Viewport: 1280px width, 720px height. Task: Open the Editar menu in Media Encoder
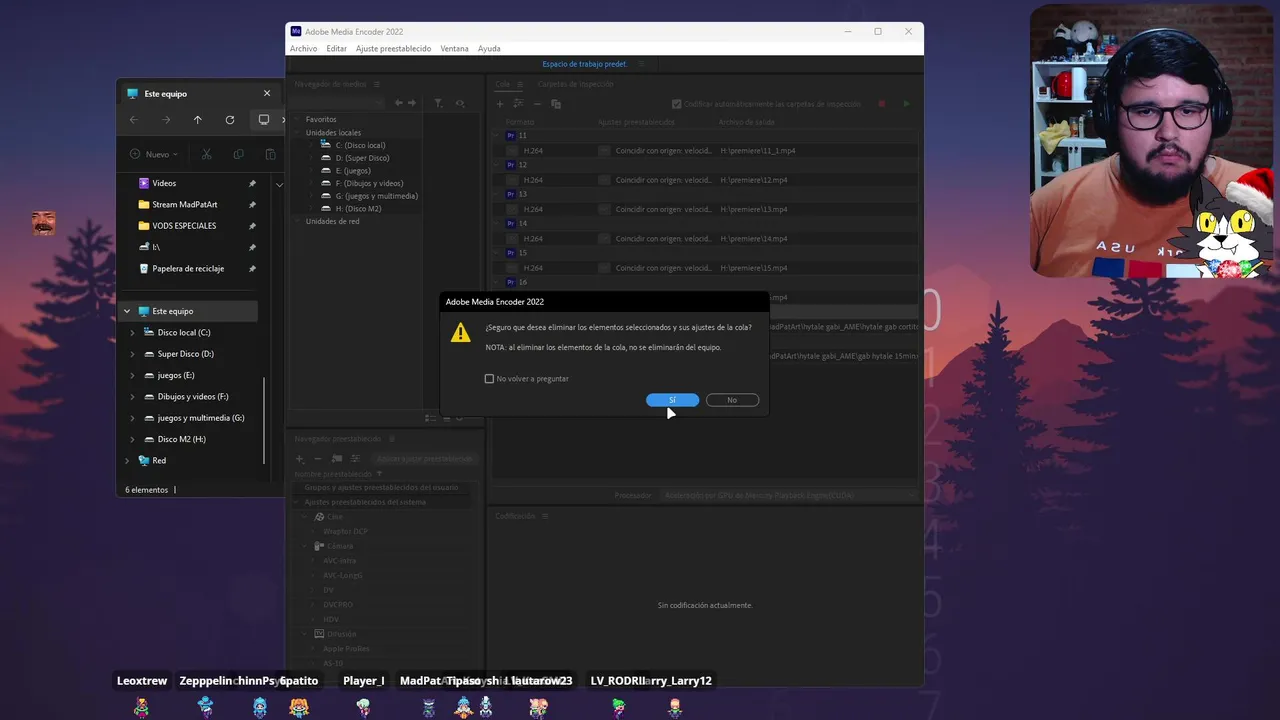[336, 48]
